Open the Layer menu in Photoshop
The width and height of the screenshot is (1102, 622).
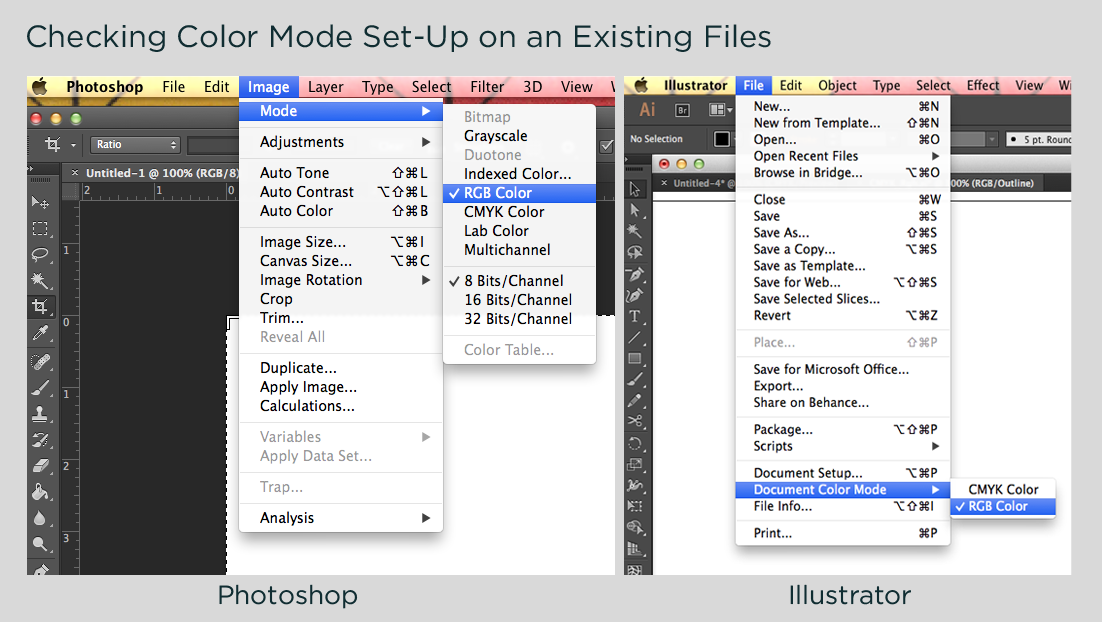[325, 86]
